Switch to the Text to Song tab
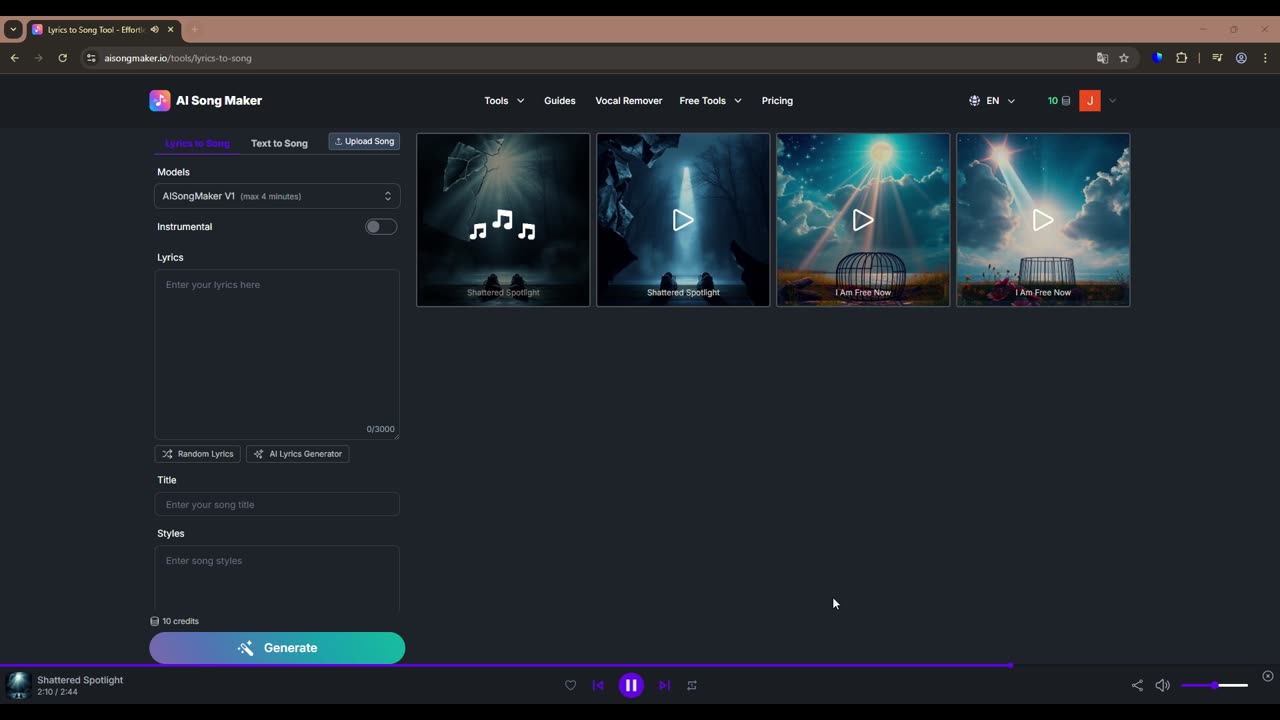Viewport: 1280px width, 720px height. click(x=279, y=143)
